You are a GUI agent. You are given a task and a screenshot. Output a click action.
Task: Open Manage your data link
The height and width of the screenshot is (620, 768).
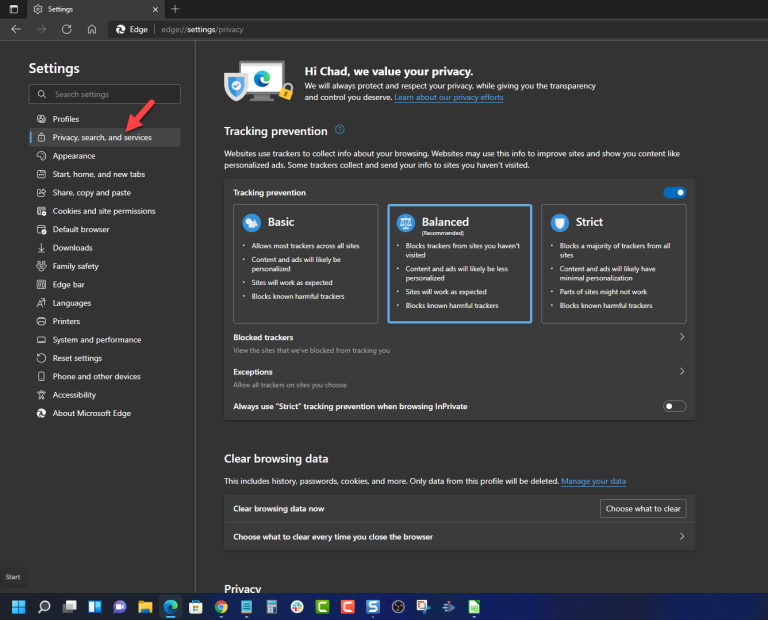click(x=593, y=481)
